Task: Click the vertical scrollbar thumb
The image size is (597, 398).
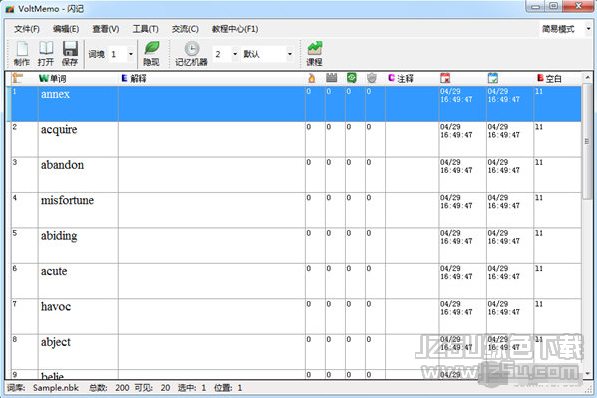Action: click(x=587, y=141)
